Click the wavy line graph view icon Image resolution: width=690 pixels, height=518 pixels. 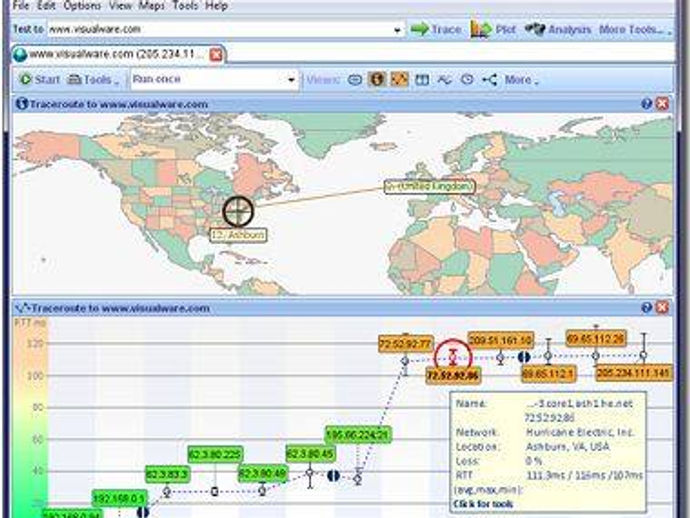coord(444,80)
